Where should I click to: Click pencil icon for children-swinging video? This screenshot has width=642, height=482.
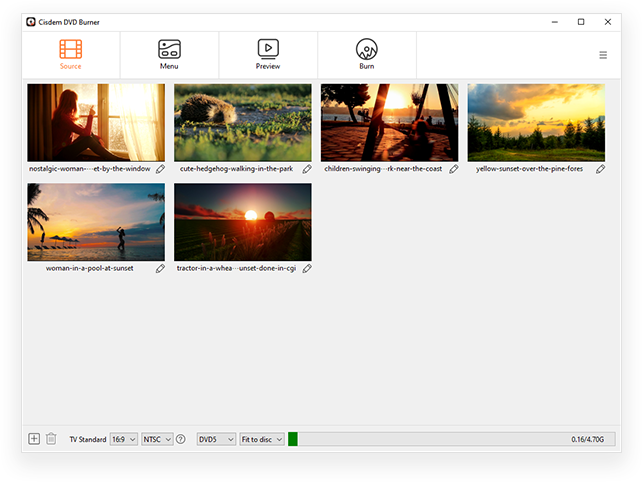[454, 169]
